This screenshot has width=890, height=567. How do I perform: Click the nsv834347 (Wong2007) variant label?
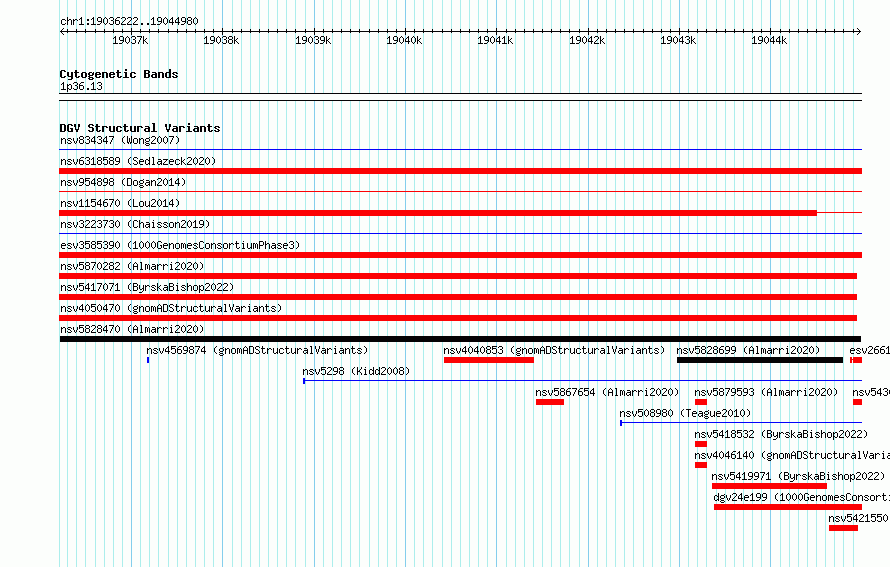(120, 140)
